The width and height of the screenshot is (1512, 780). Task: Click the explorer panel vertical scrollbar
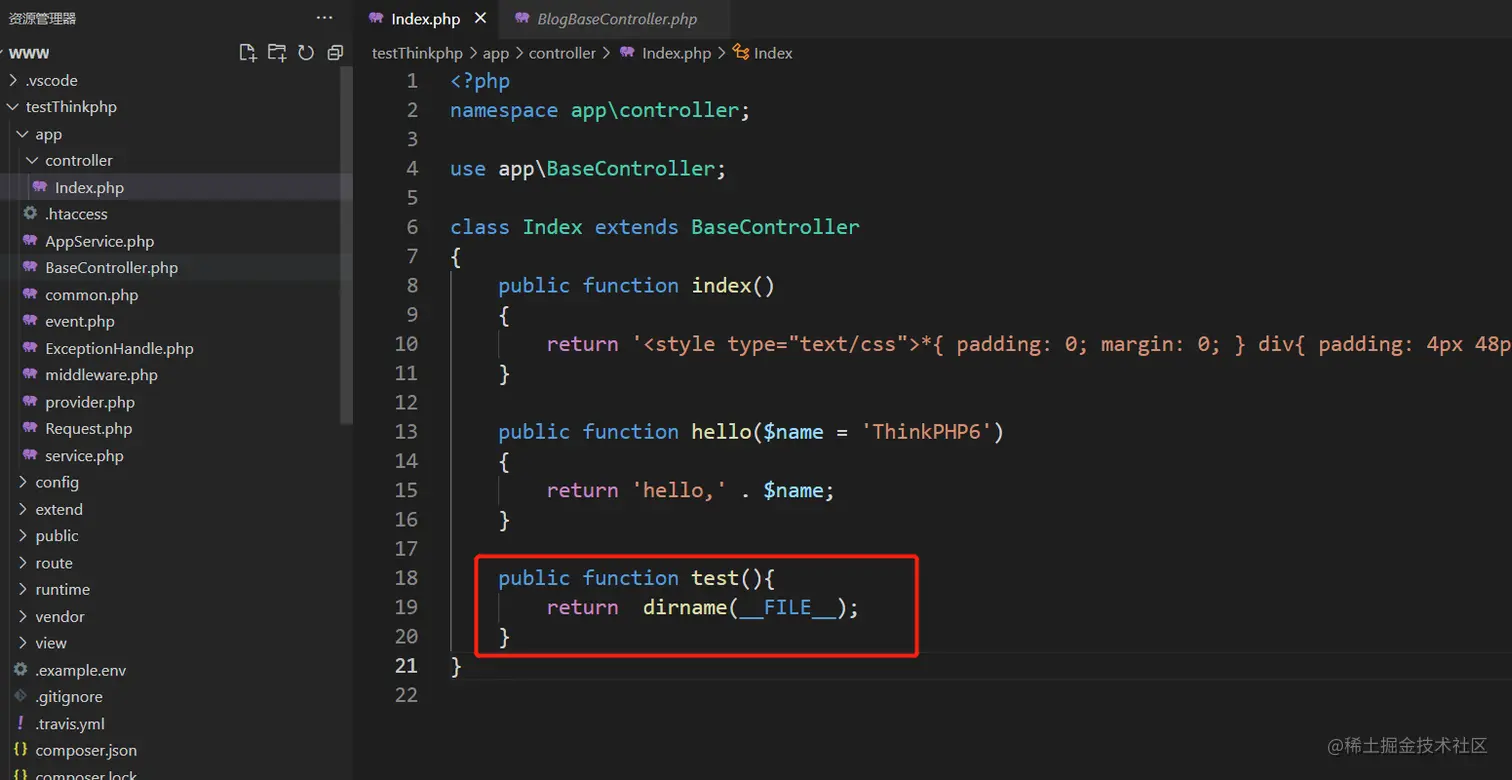pyautogui.click(x=347, y=245)
